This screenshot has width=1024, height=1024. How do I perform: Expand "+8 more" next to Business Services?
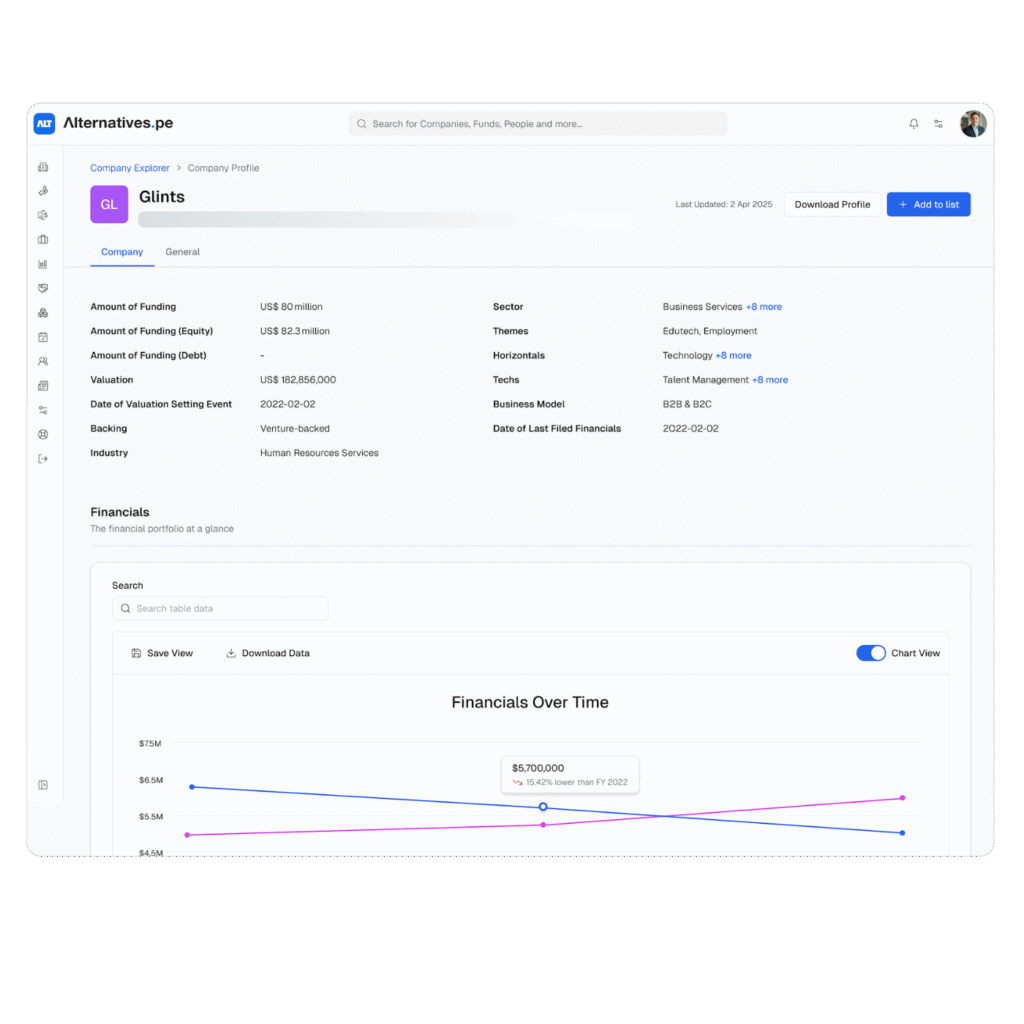tap(764, 307)
